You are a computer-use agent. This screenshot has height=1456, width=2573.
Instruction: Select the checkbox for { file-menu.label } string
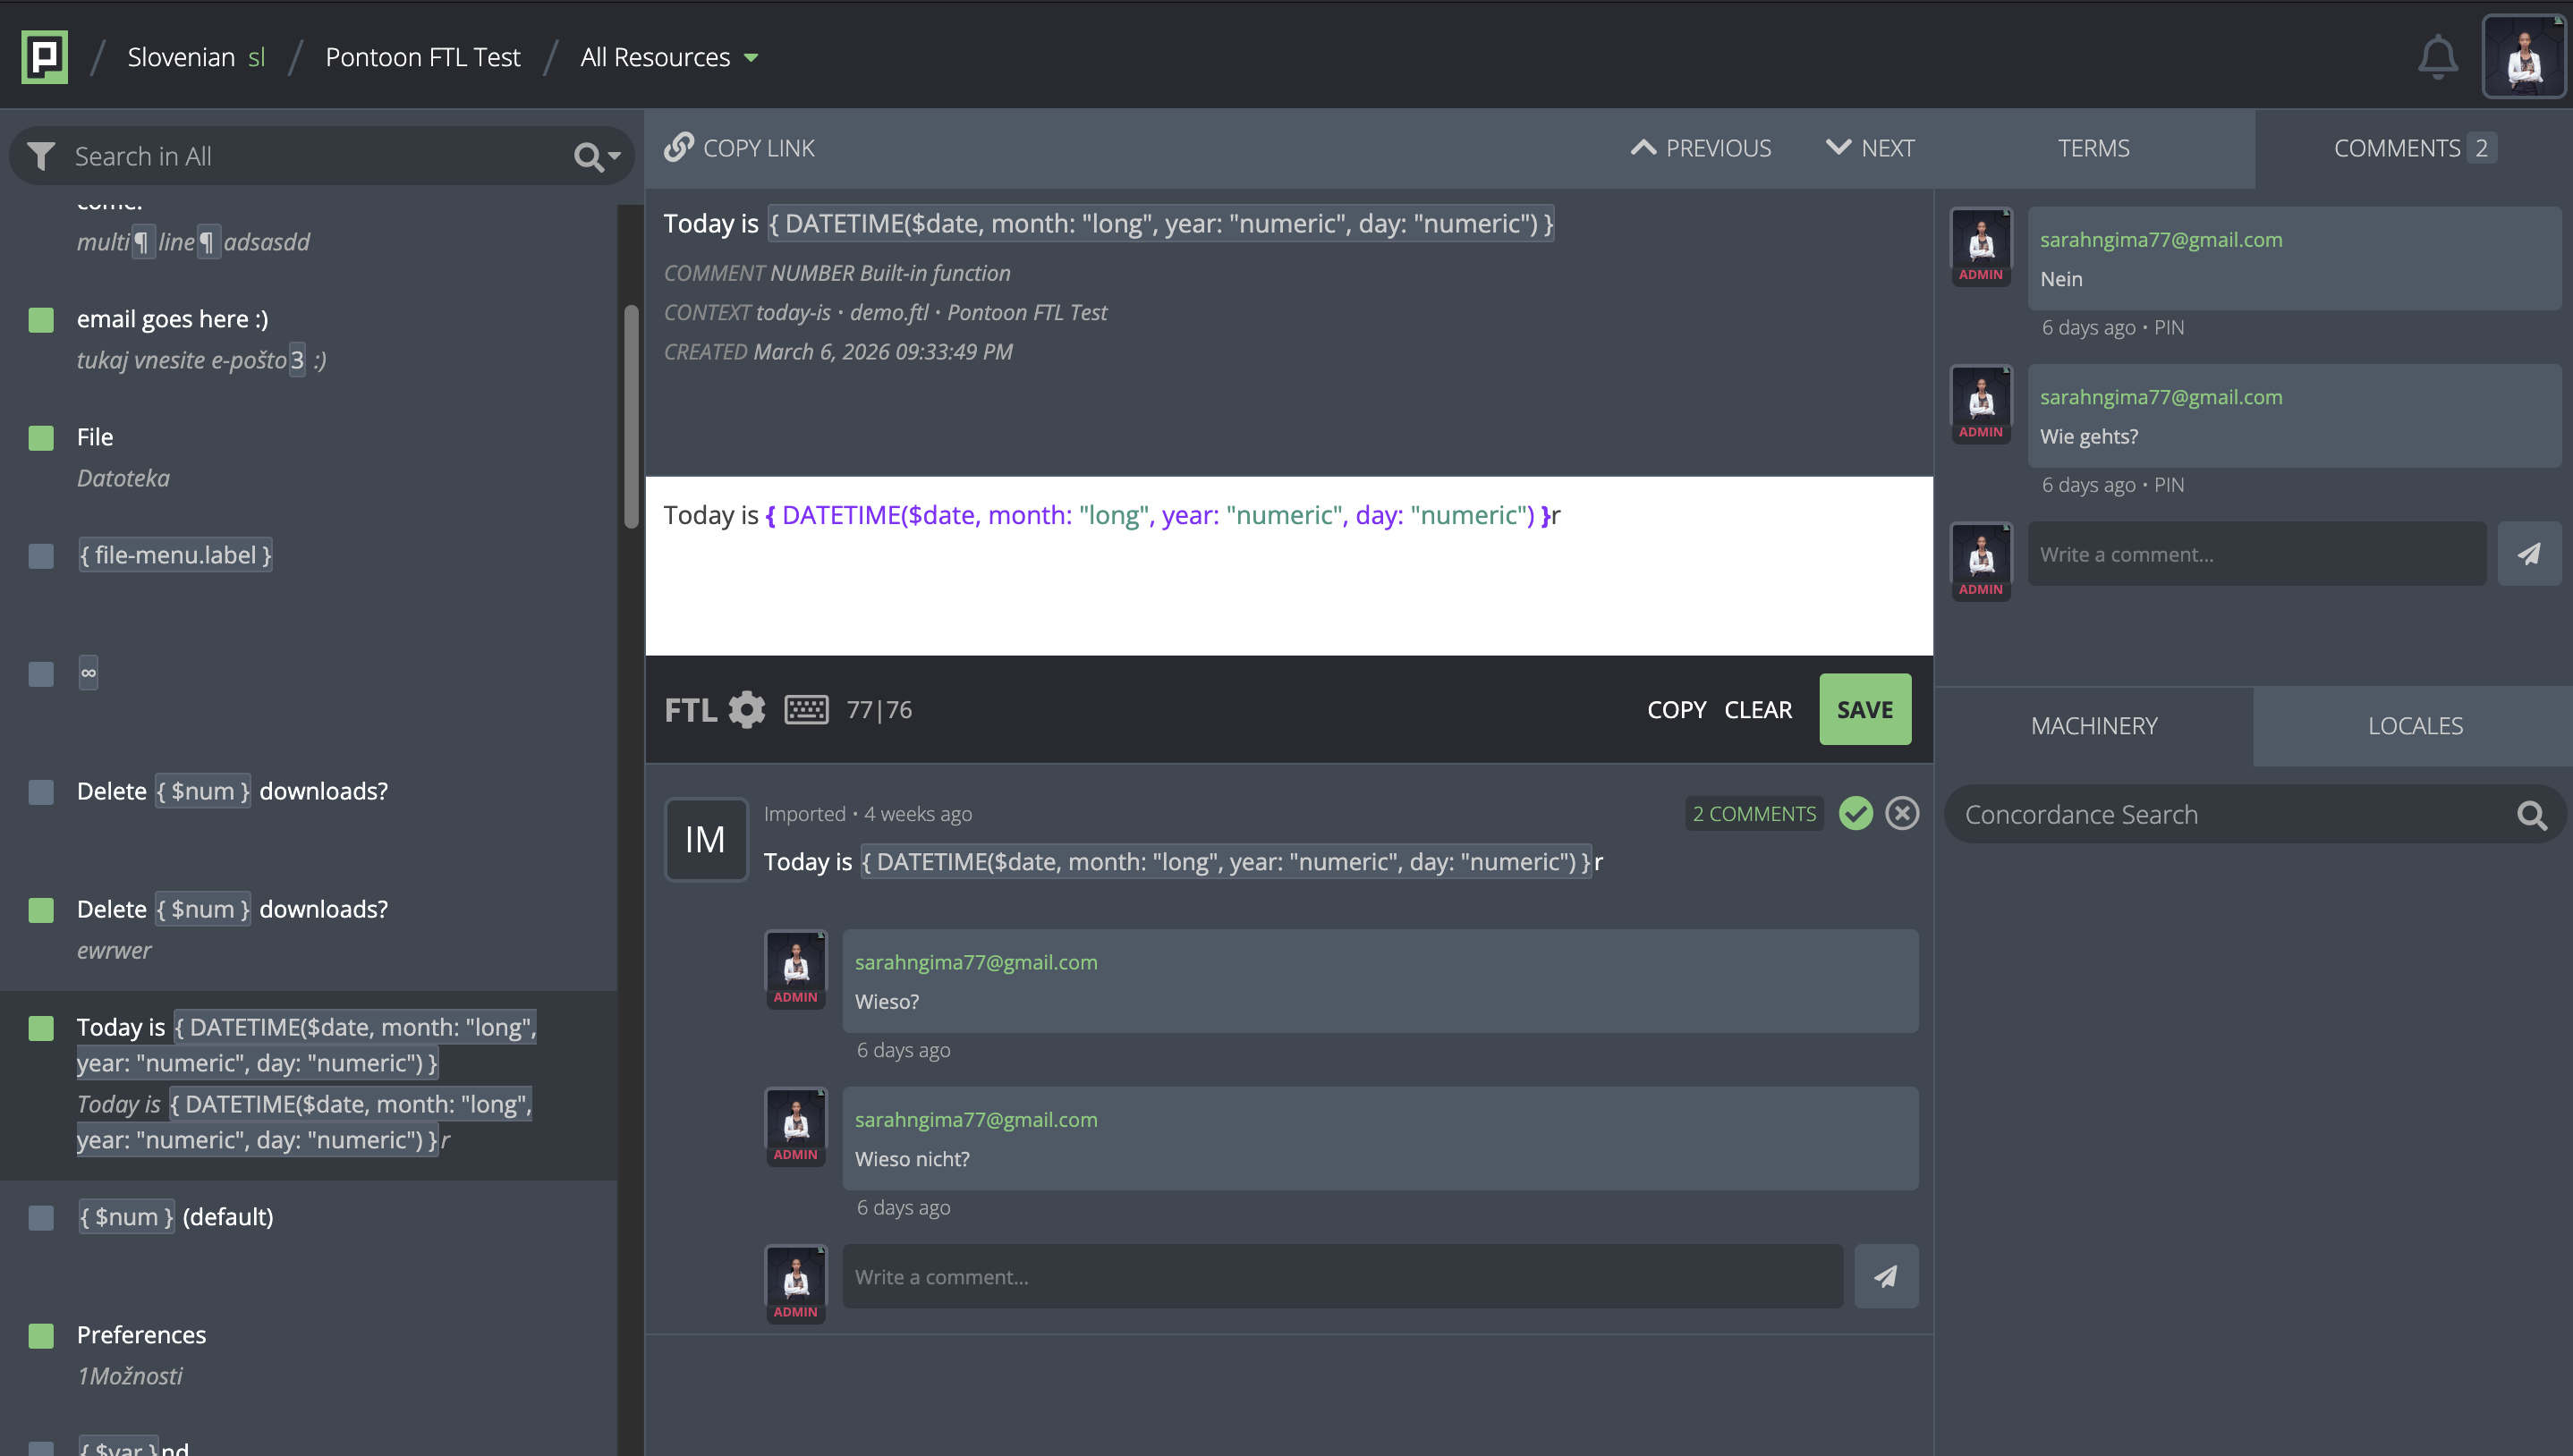pos(41,556)
